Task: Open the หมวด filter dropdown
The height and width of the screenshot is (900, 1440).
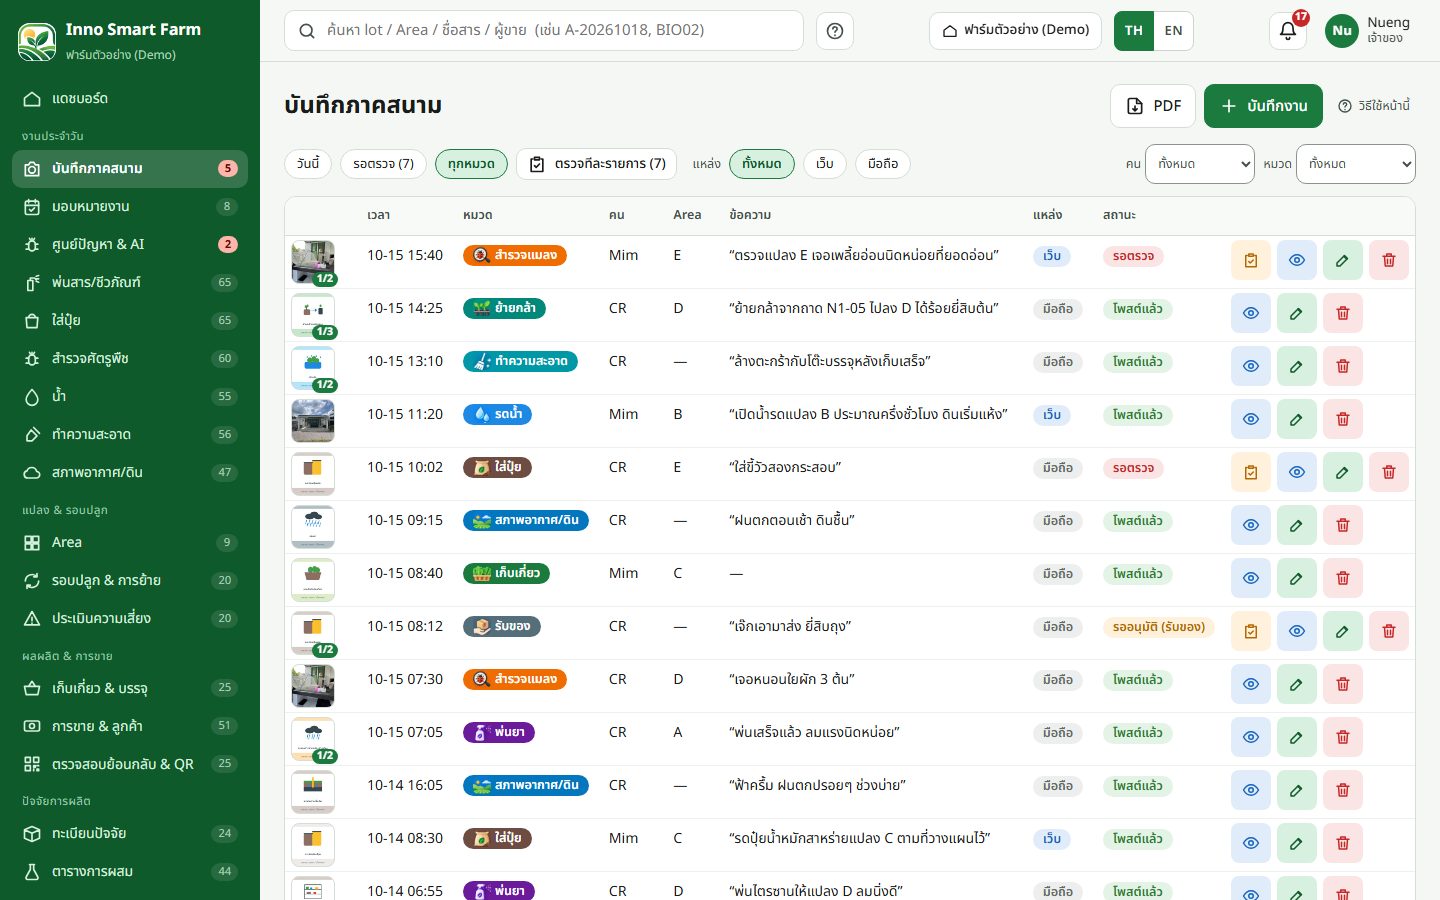Action: [1356, 164]
